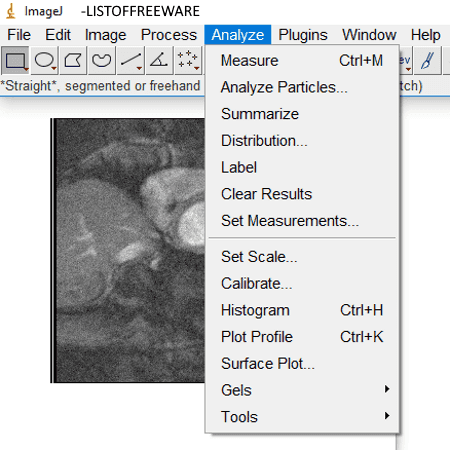This screenshot has height=450, width=450.
Task: Select the Angle tool
Action: click(x=159, y=60)
